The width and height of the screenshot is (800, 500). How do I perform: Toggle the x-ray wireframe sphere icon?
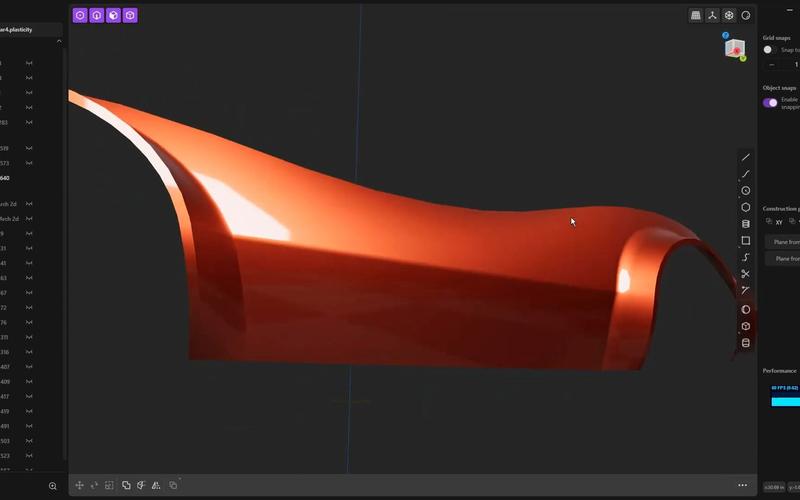point(729,15)
